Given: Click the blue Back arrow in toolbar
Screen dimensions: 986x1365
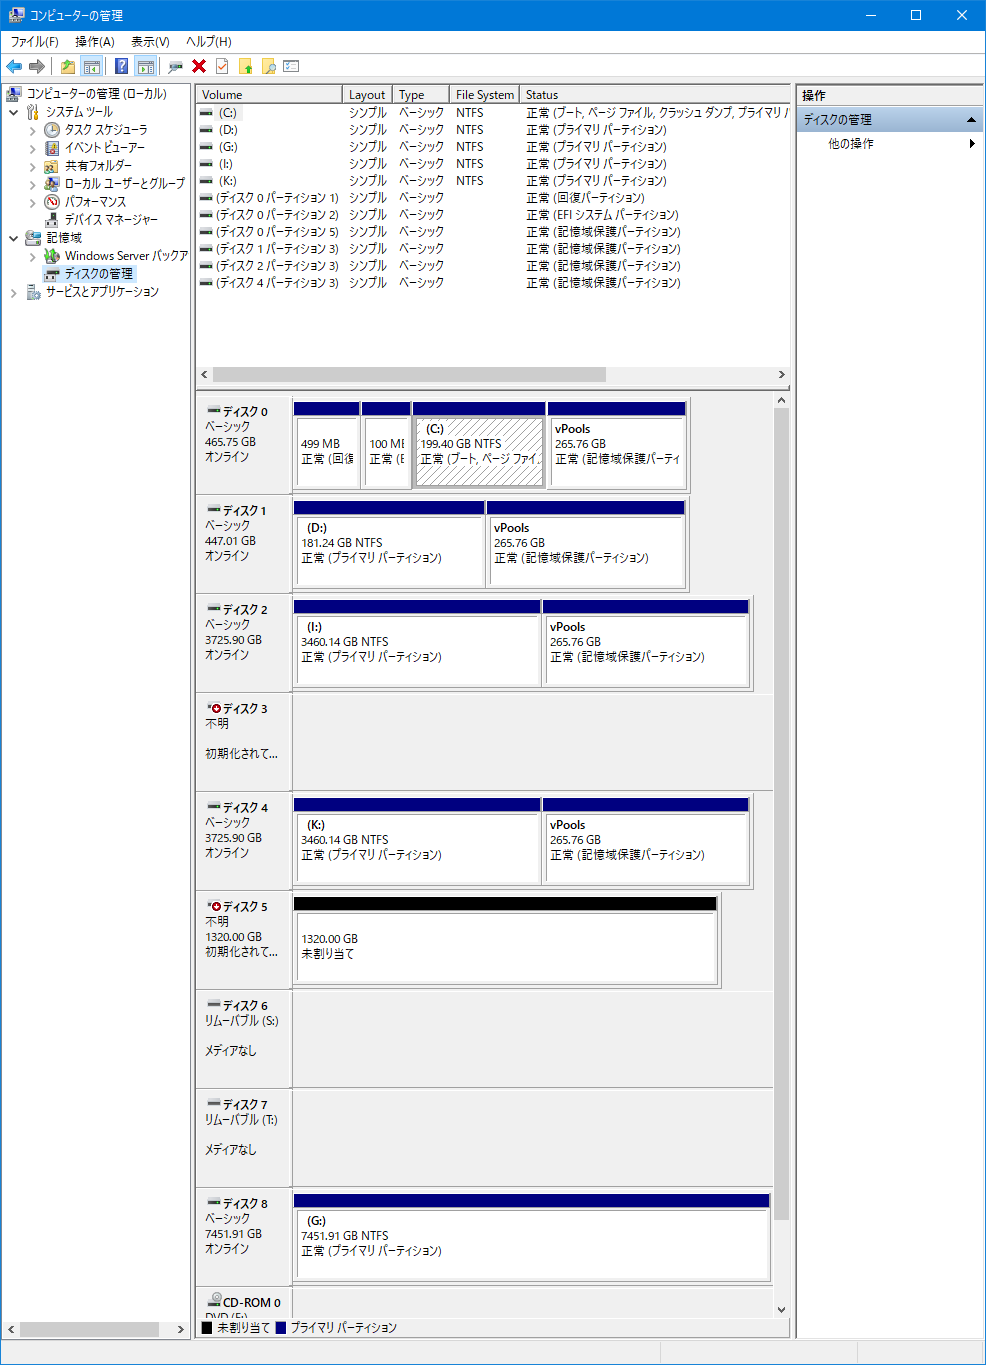Looking at the screenshot, I should 14,66.
